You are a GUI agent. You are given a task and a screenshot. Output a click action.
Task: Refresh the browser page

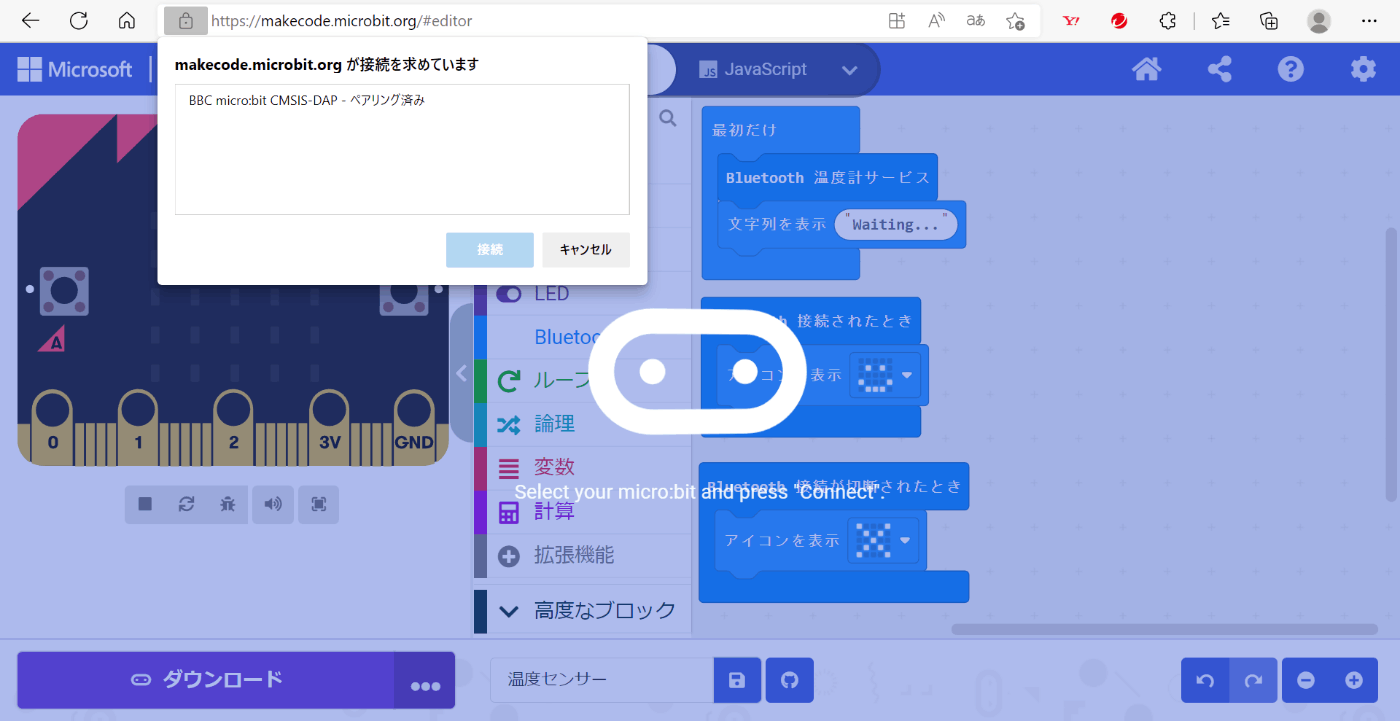(x=79, y=20)
